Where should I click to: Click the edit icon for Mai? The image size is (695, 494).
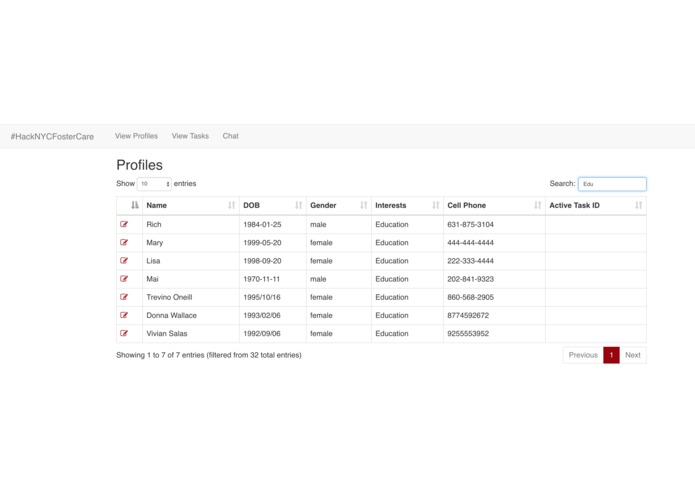click(124, 279)
